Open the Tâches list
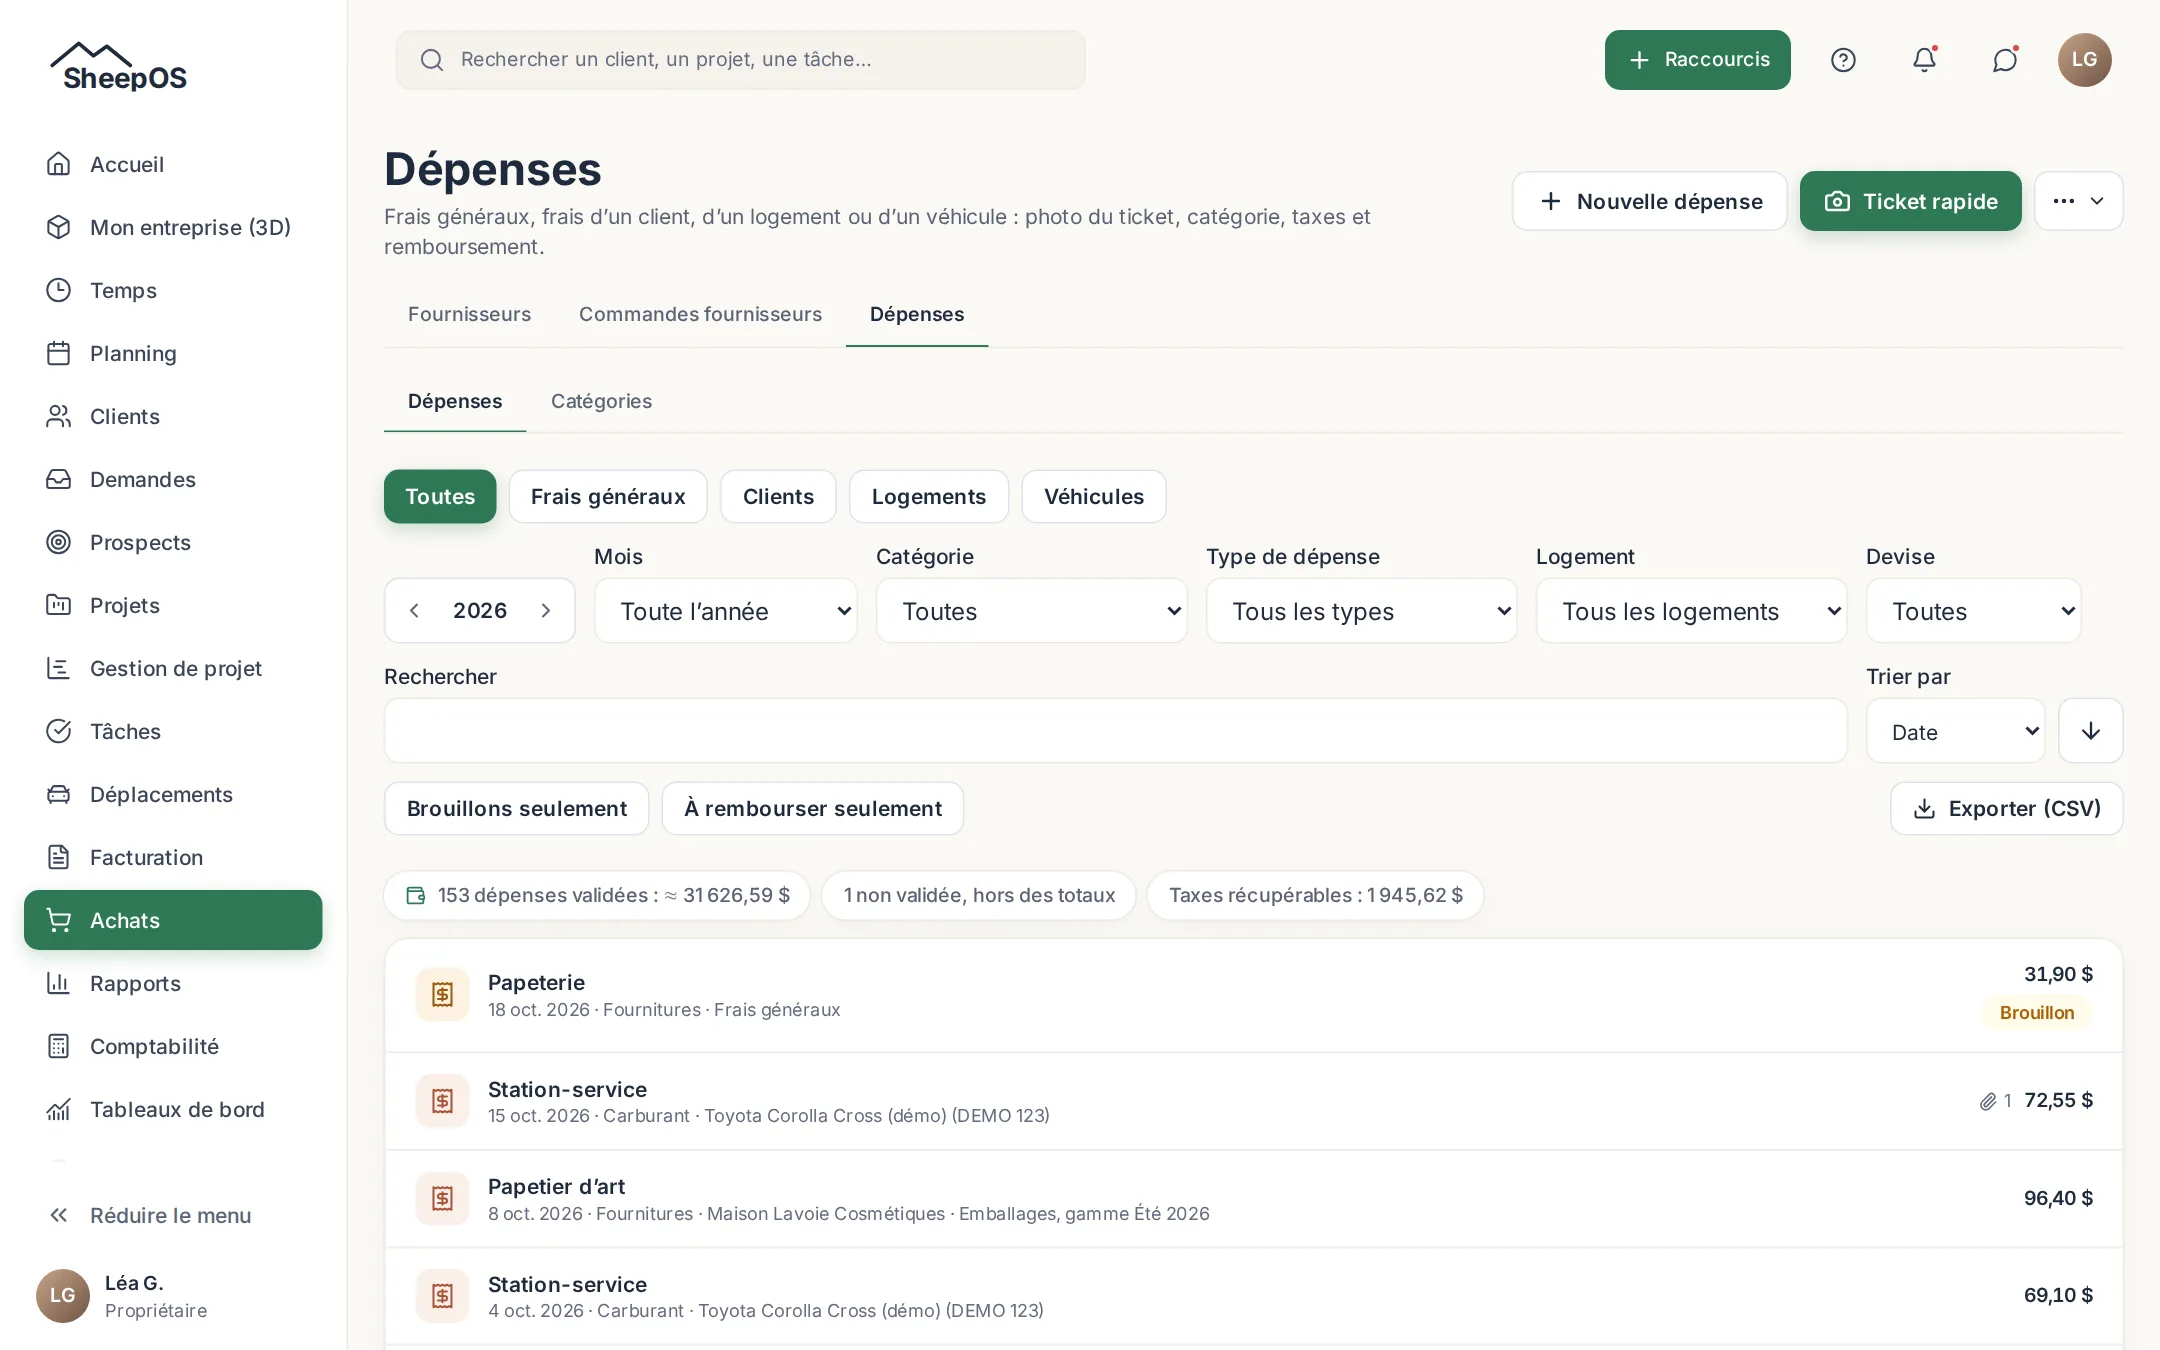2160x1350 pixels. tap(173, 731)
